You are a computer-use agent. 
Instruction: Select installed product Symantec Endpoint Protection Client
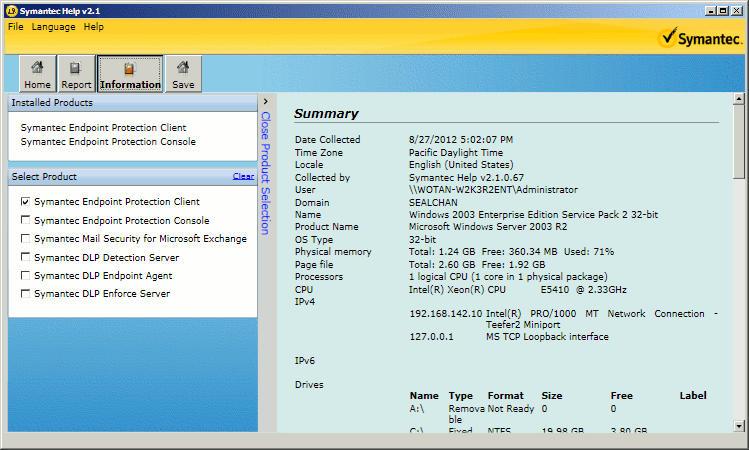point(103,128)
